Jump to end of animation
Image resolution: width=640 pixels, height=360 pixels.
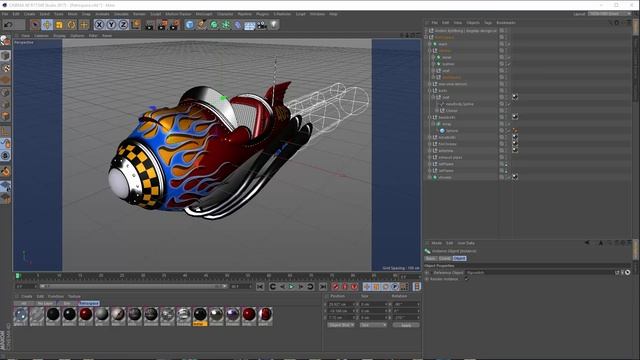click(322, 287)
